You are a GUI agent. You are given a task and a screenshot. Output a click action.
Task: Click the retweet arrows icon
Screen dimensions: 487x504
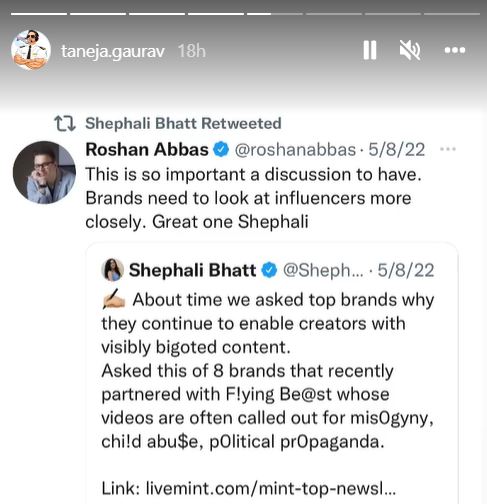65,124
